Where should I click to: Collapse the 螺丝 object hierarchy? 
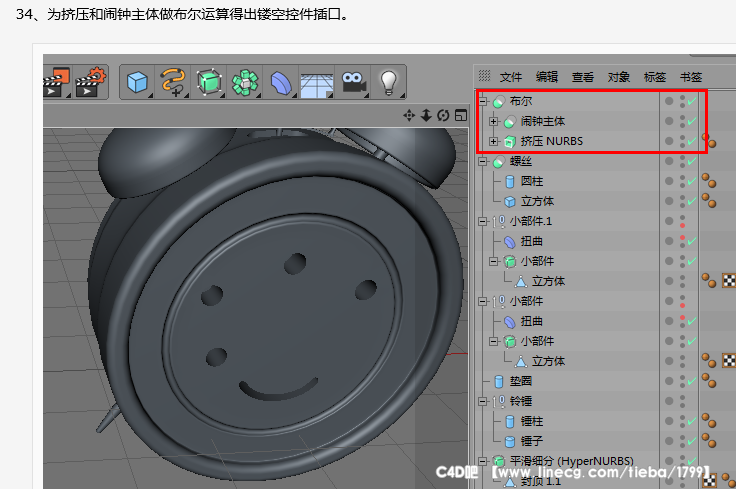[483, 161]
